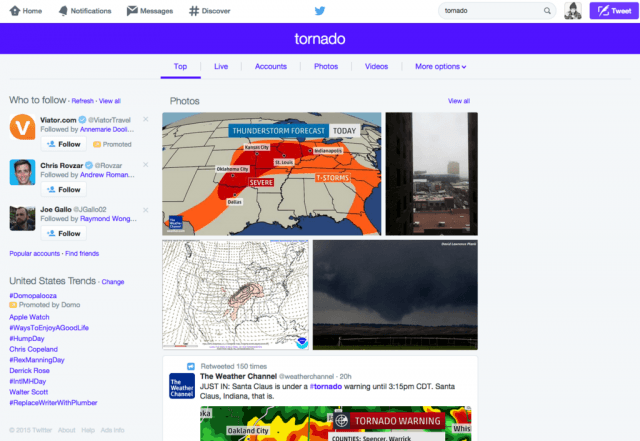Click verified badge next to Chris Rovzar
This screenshot has height=441, width=640.
pyautogui.click(x=89, y=165)
